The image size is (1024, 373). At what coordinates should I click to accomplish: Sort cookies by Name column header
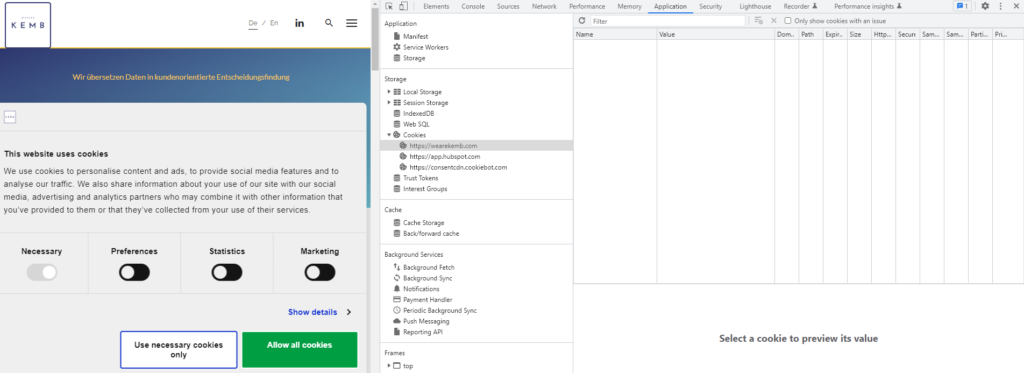pos(615,34)
